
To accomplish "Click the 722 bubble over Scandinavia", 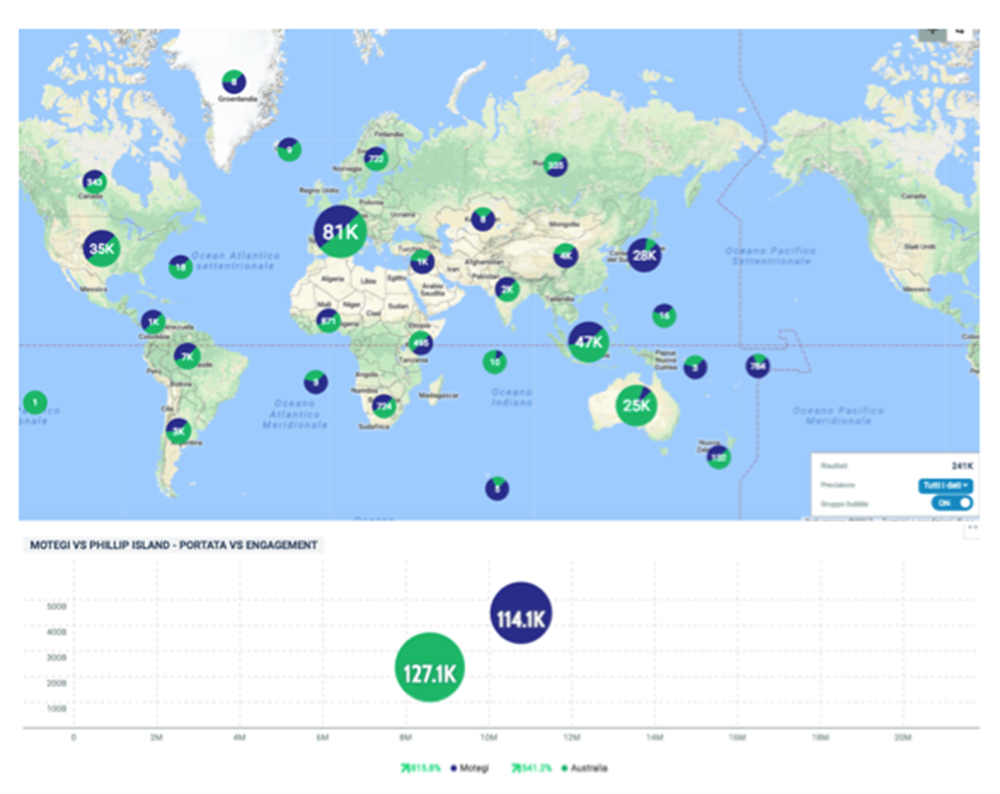I will pyautogui.click(x=376, y=159).
